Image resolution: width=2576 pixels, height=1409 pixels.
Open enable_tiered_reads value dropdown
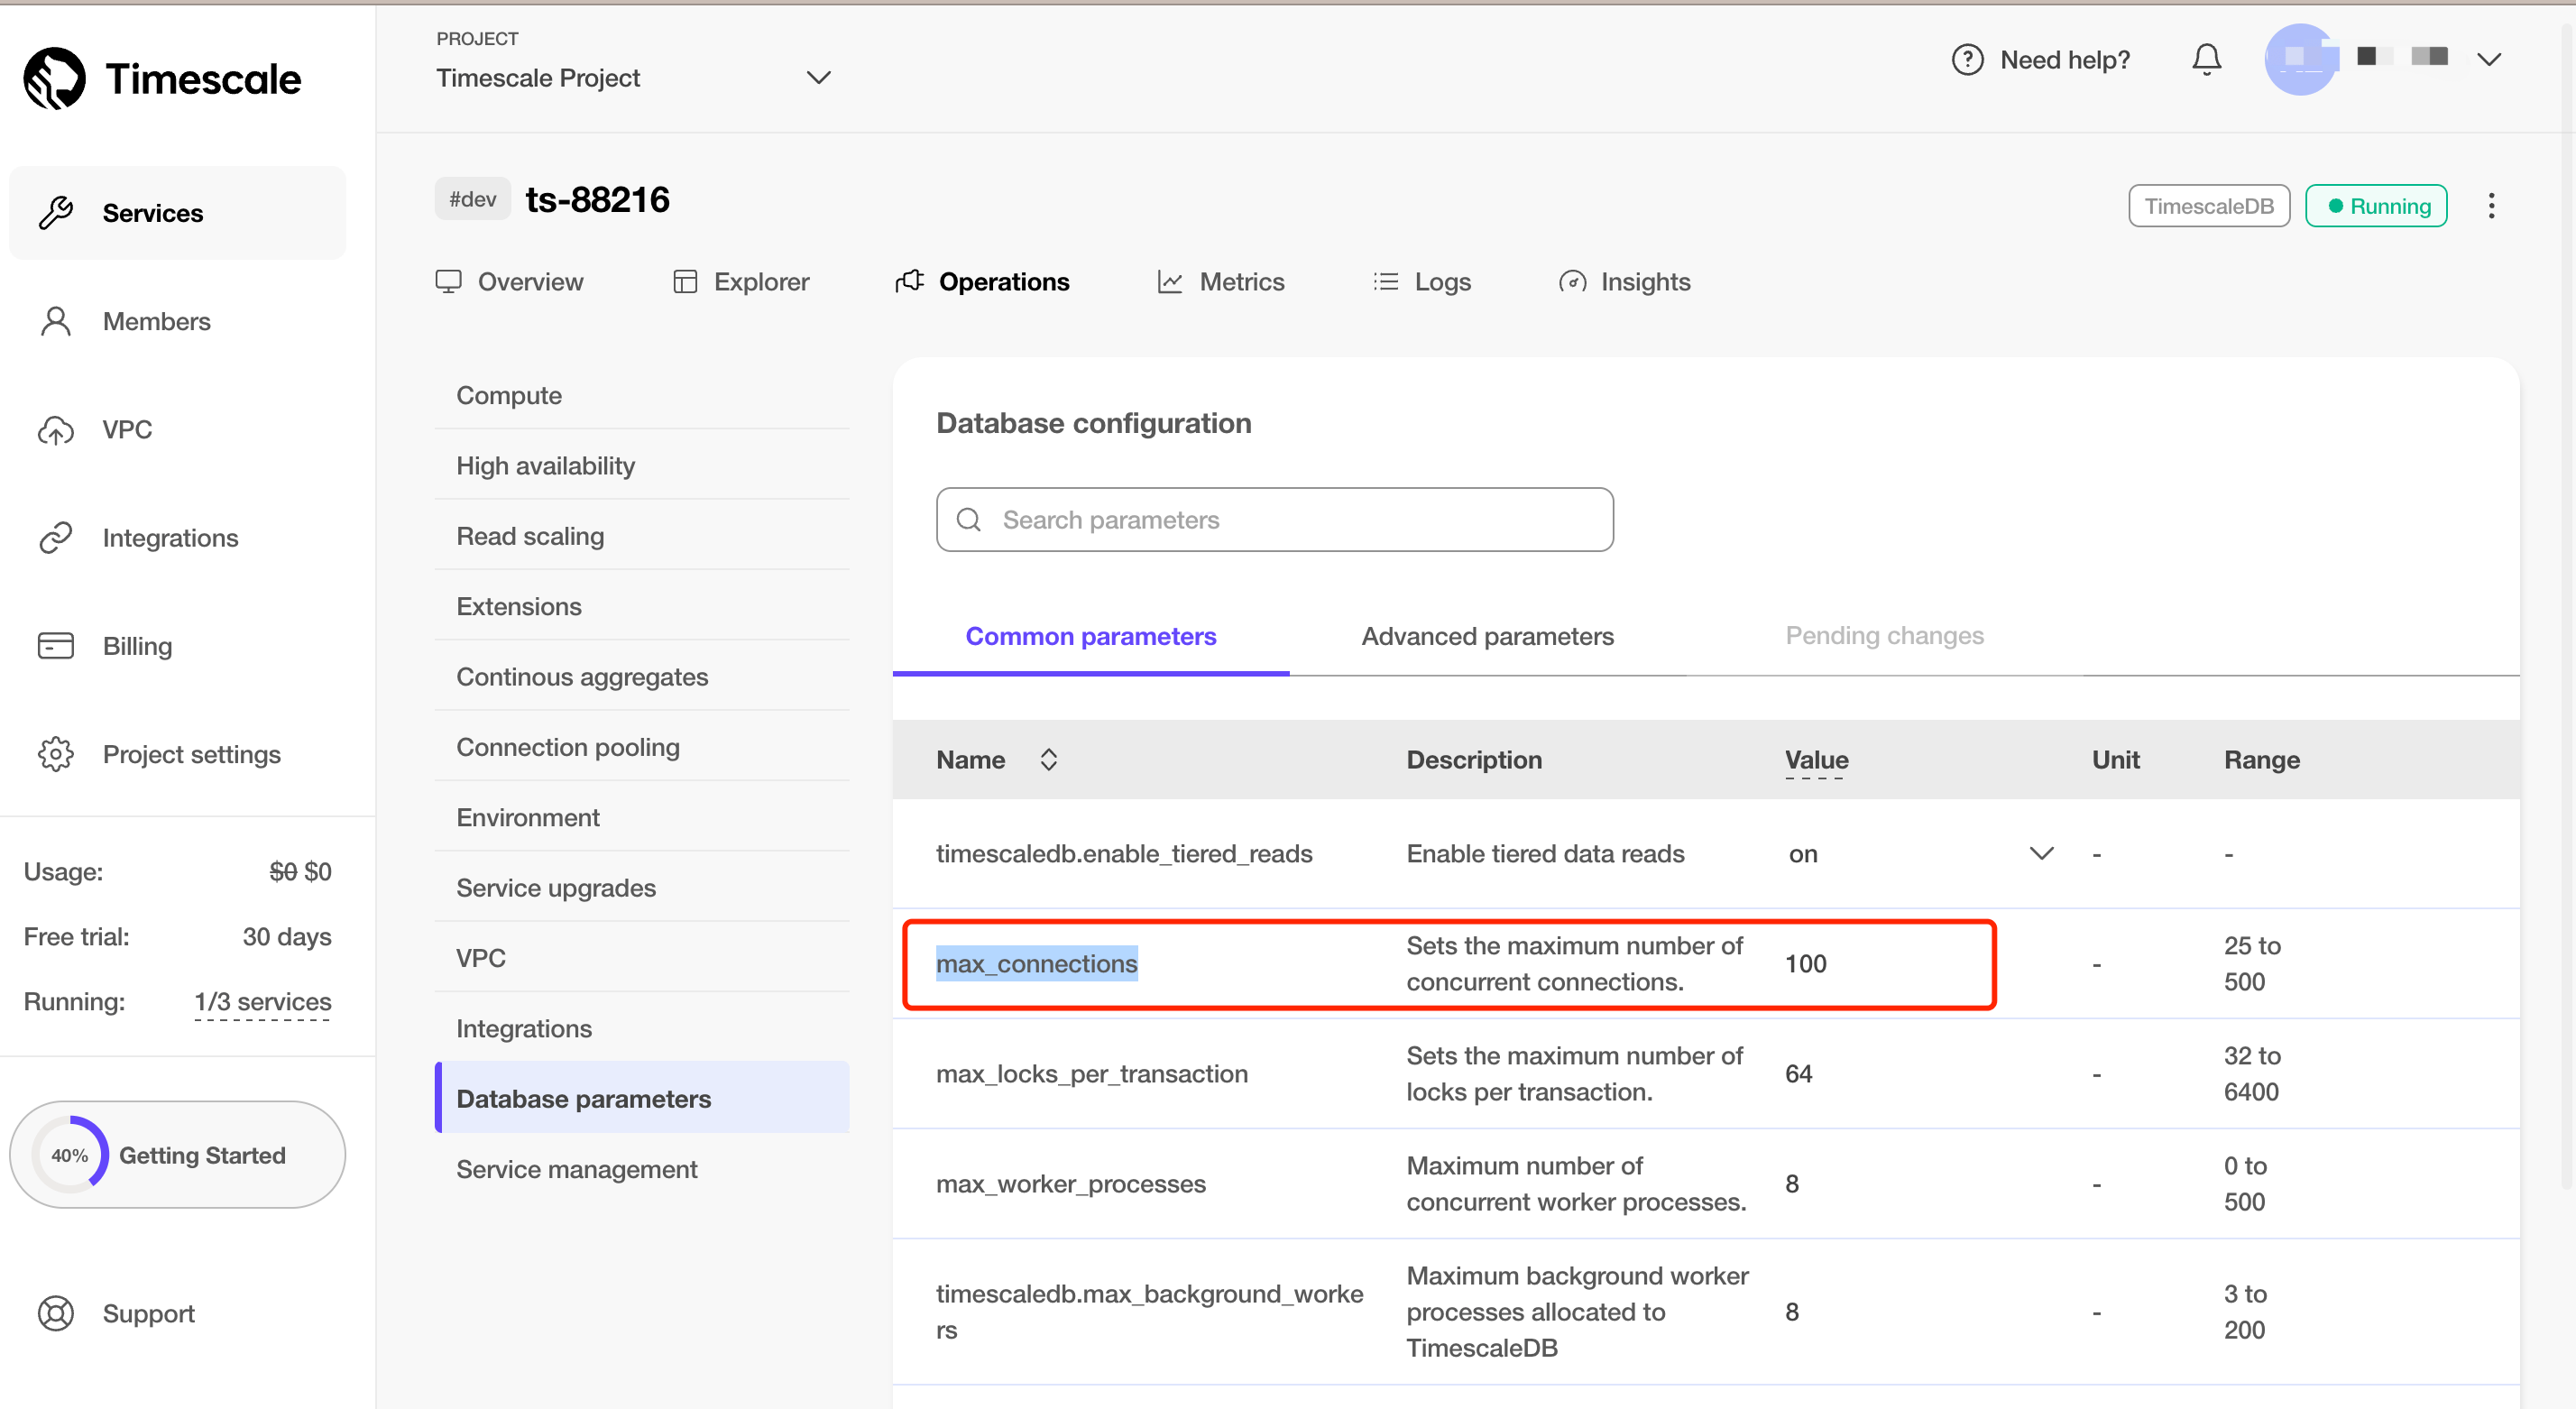[x=2042, y=854]
